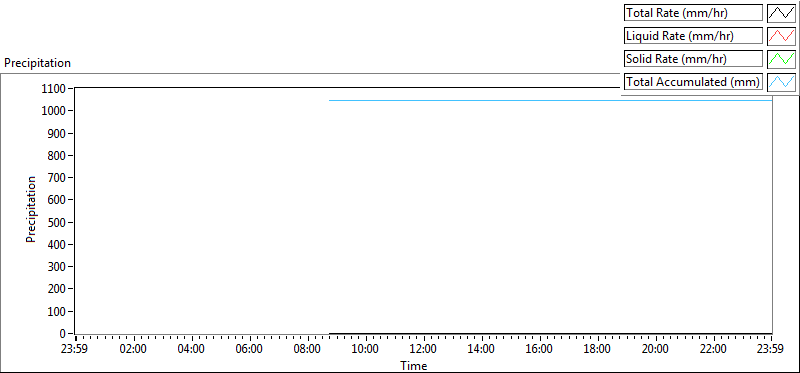Click the 20:00 time axis marker
Screen dimensions: 800x373
(655, 350)
